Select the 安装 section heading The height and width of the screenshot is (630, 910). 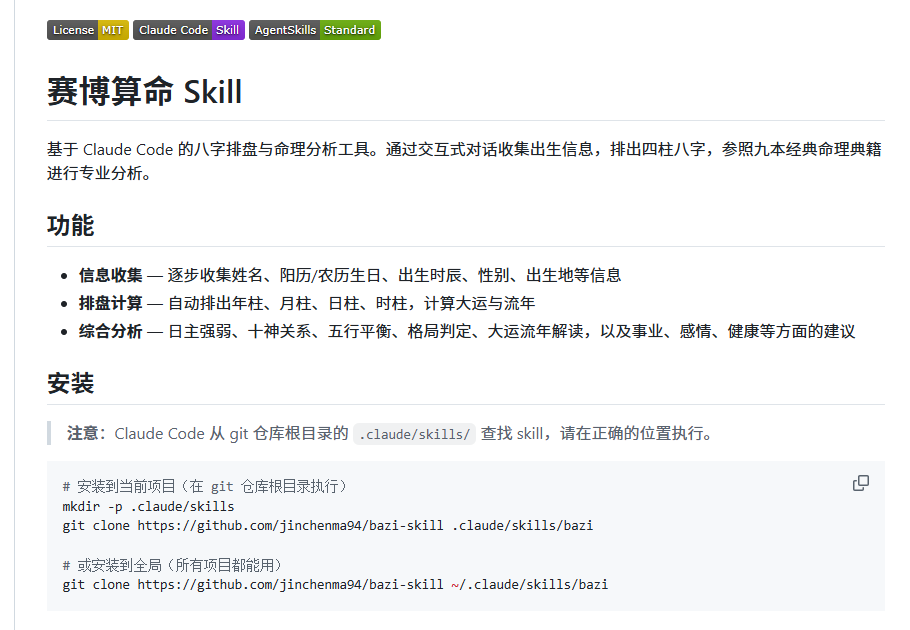(70, 383)
